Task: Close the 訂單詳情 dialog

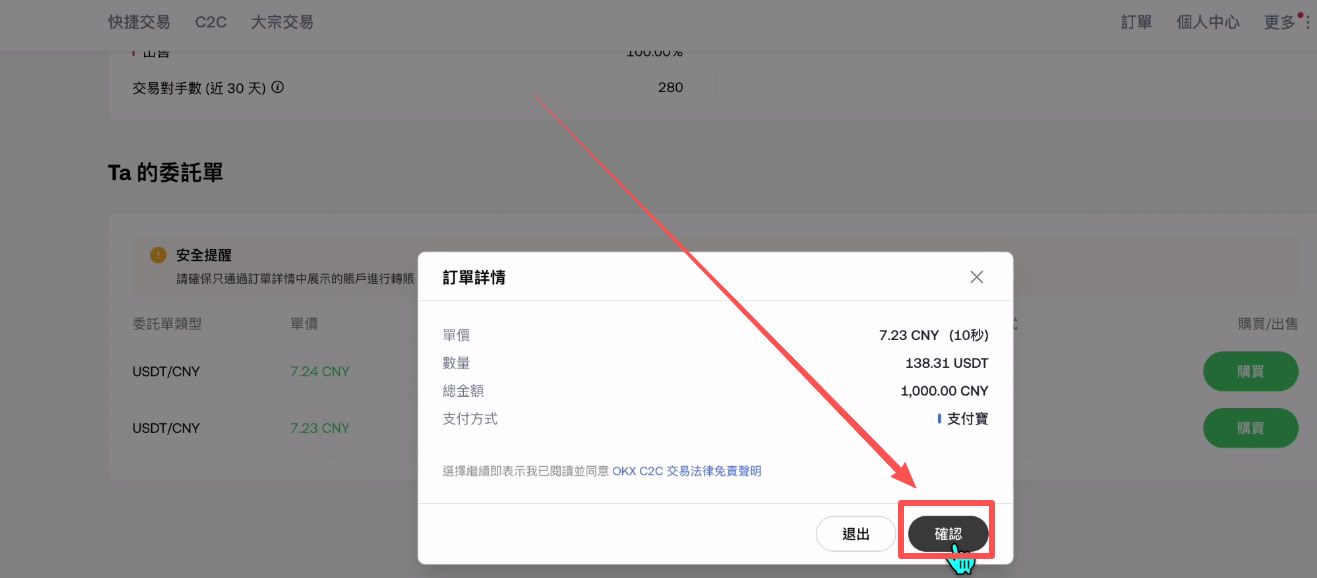Action: coord(976,277)
